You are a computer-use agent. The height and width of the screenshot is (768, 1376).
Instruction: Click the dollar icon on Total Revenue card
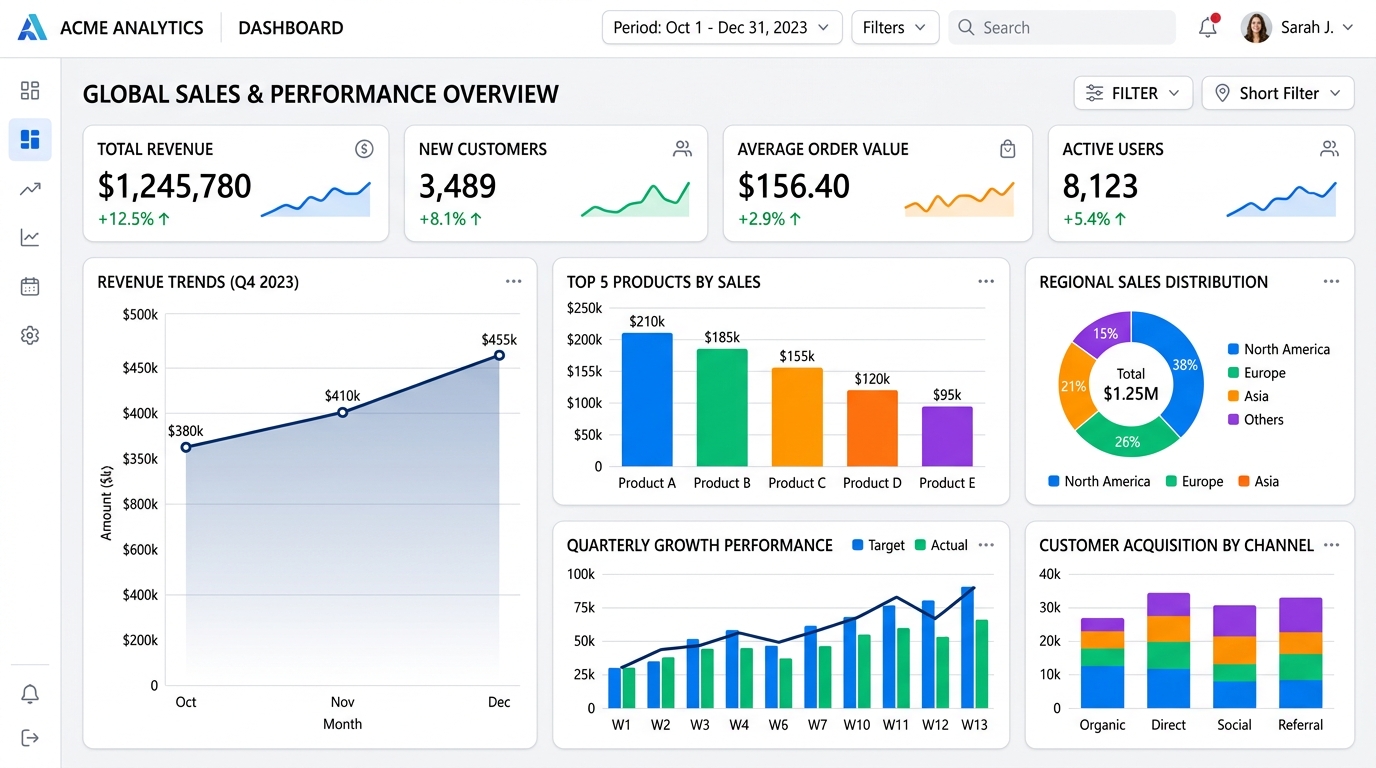(x=364, y=149)
